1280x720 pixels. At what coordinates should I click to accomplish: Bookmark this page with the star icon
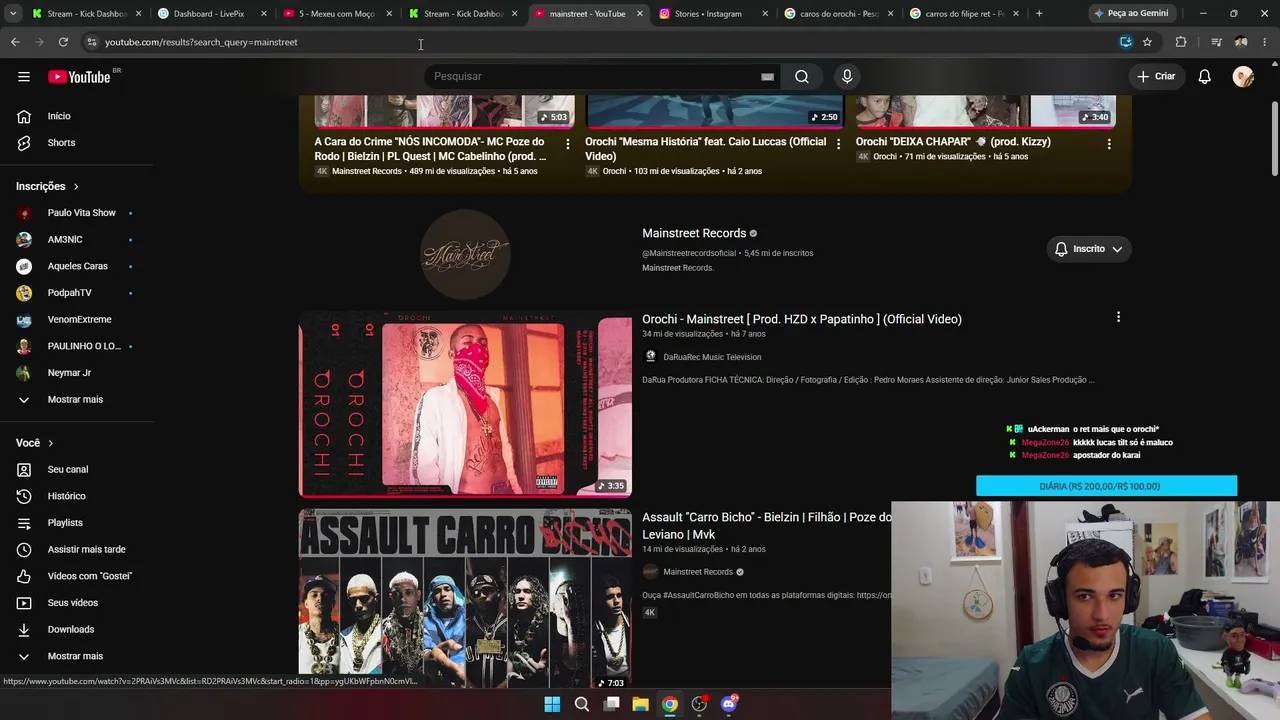1147,42
